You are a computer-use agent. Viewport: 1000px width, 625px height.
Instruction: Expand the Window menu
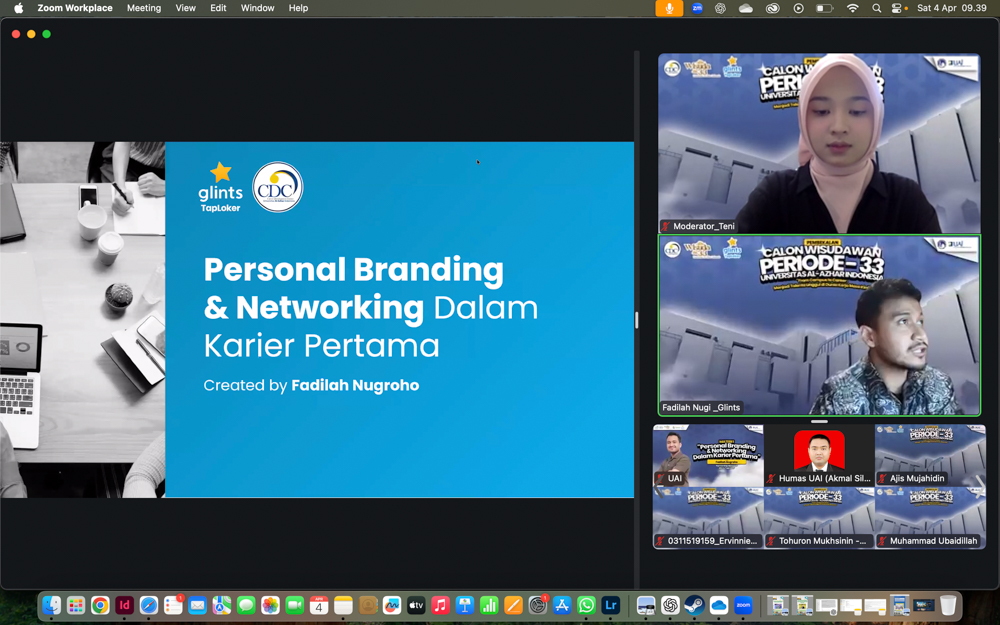[257, 8]
